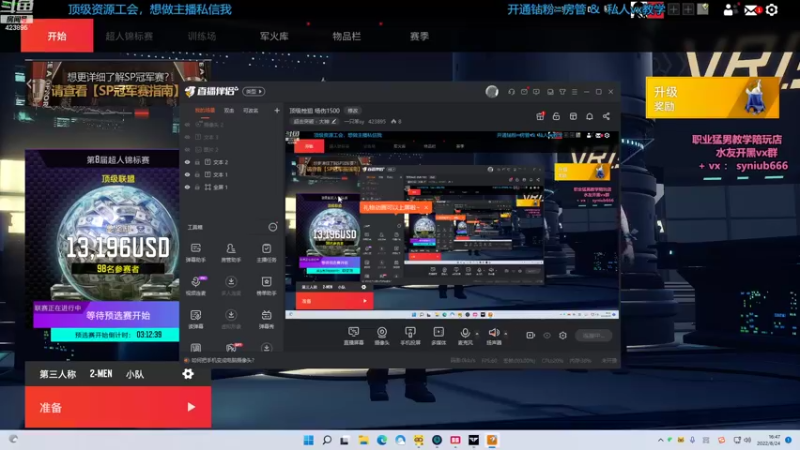Add a 摄像头 camera source
800x450 pixels.
point(382,336)
